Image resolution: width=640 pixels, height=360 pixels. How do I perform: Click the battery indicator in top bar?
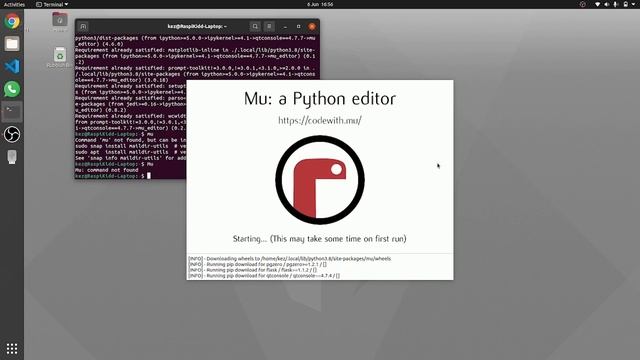(x=626, y=4)
